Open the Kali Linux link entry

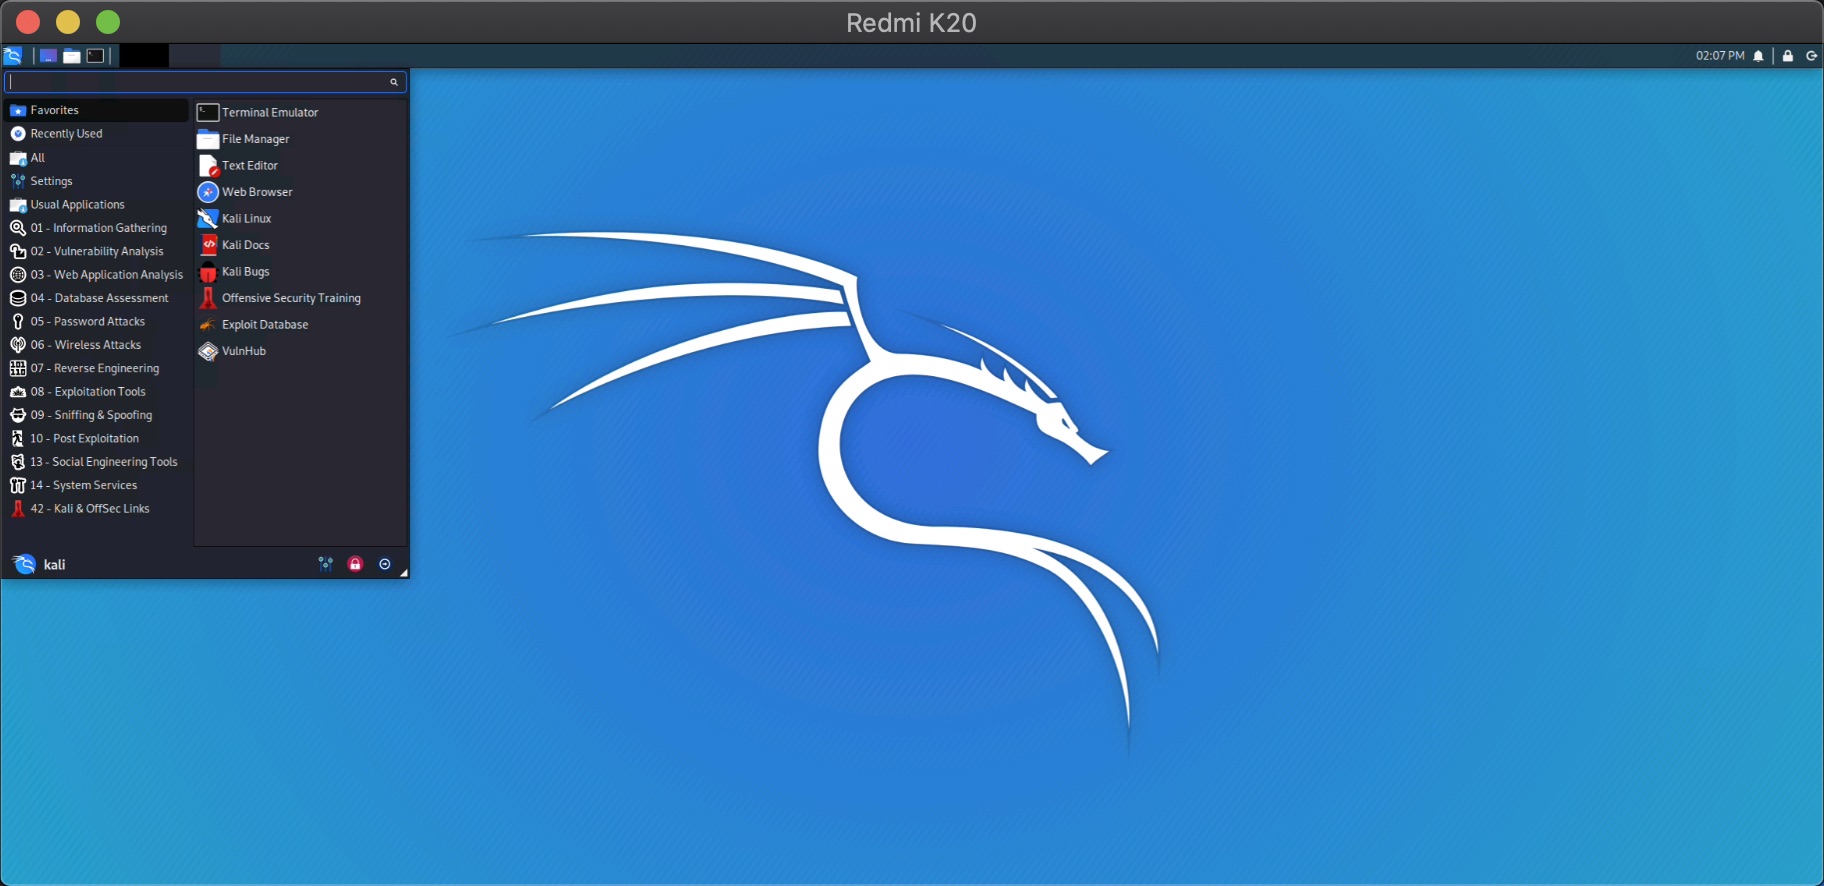tap(300, 218)
